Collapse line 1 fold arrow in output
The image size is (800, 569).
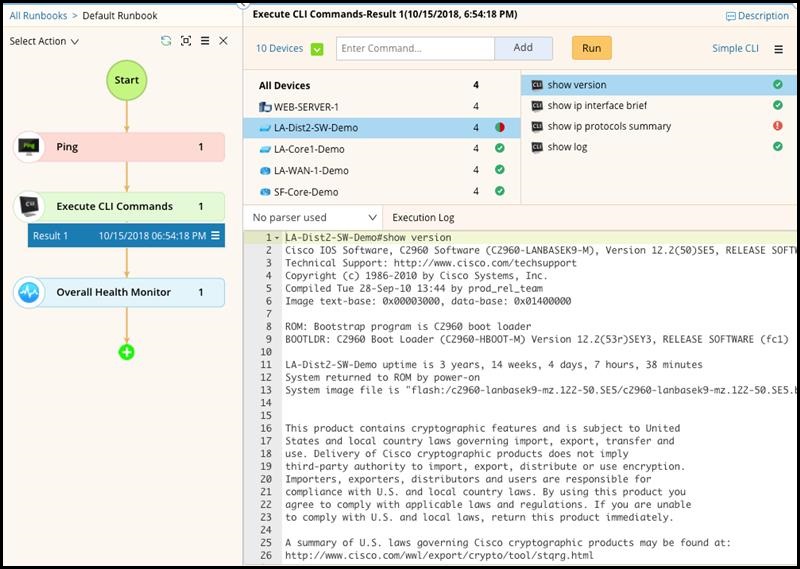tap(277, 238)
